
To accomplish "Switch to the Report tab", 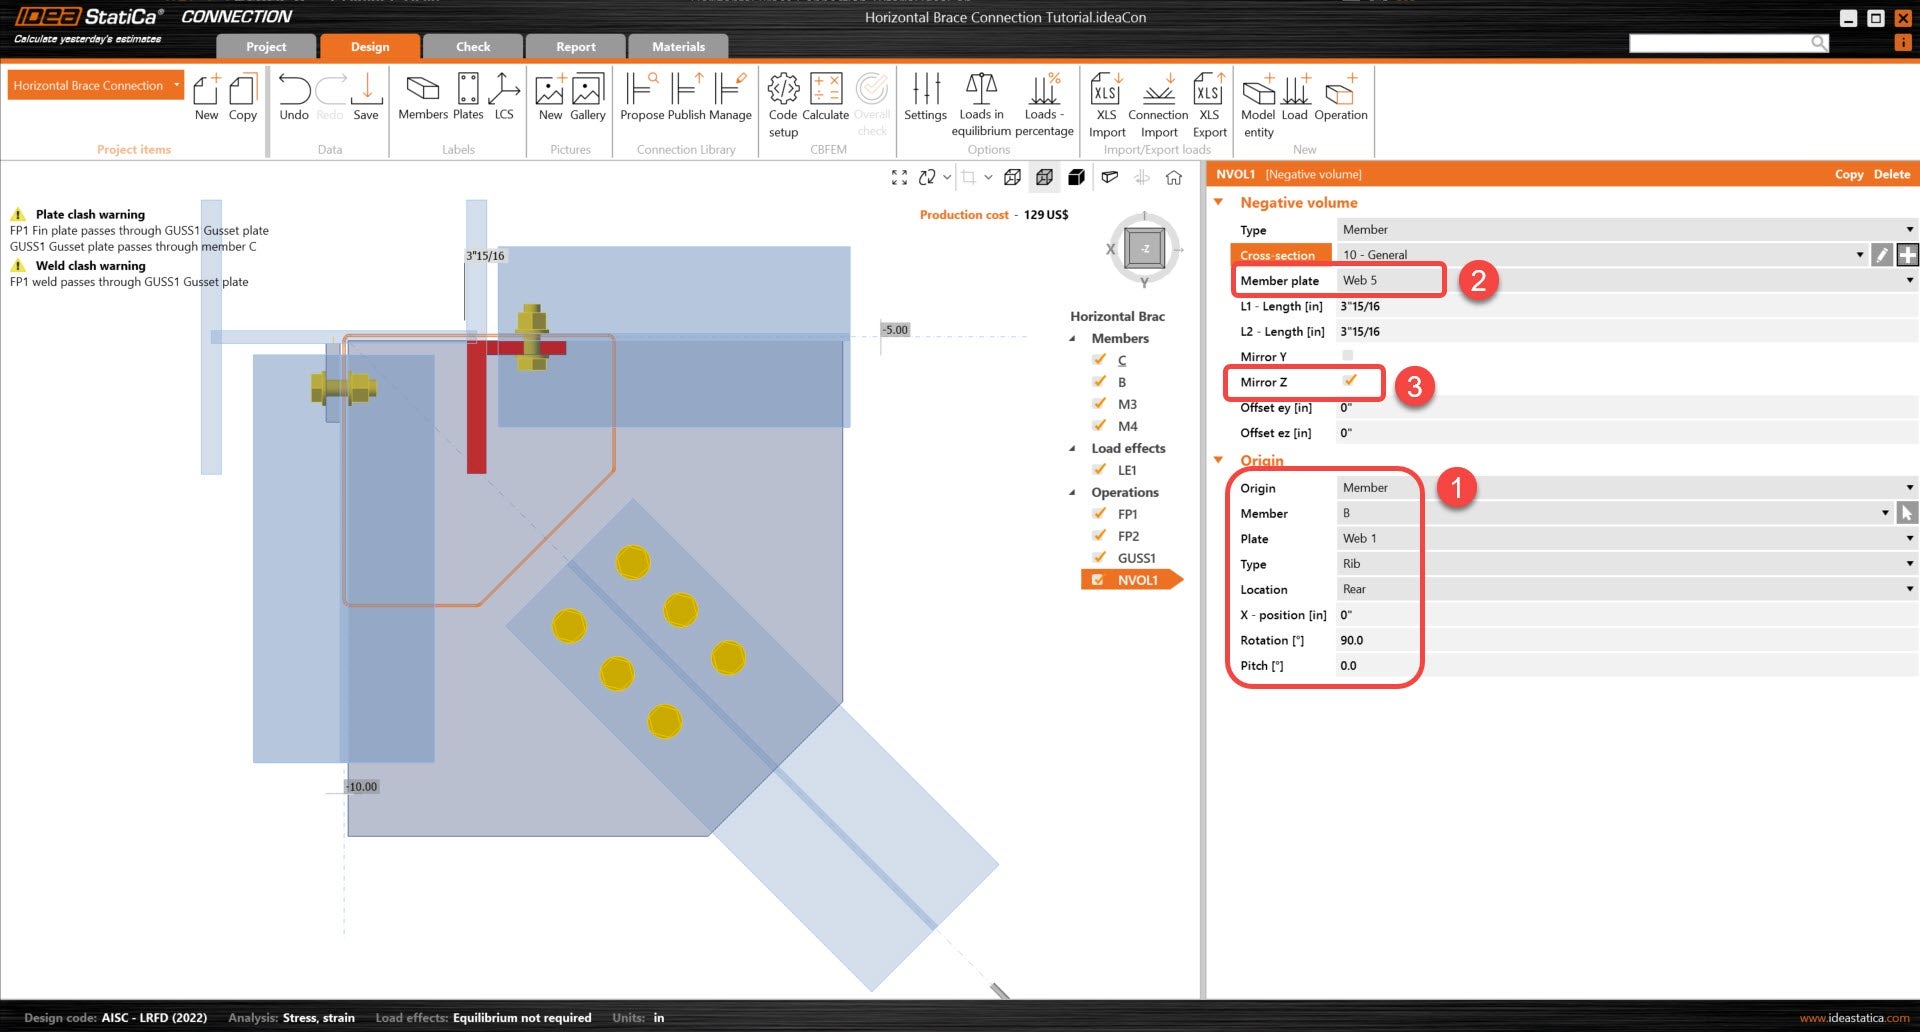I will [575, 47].
